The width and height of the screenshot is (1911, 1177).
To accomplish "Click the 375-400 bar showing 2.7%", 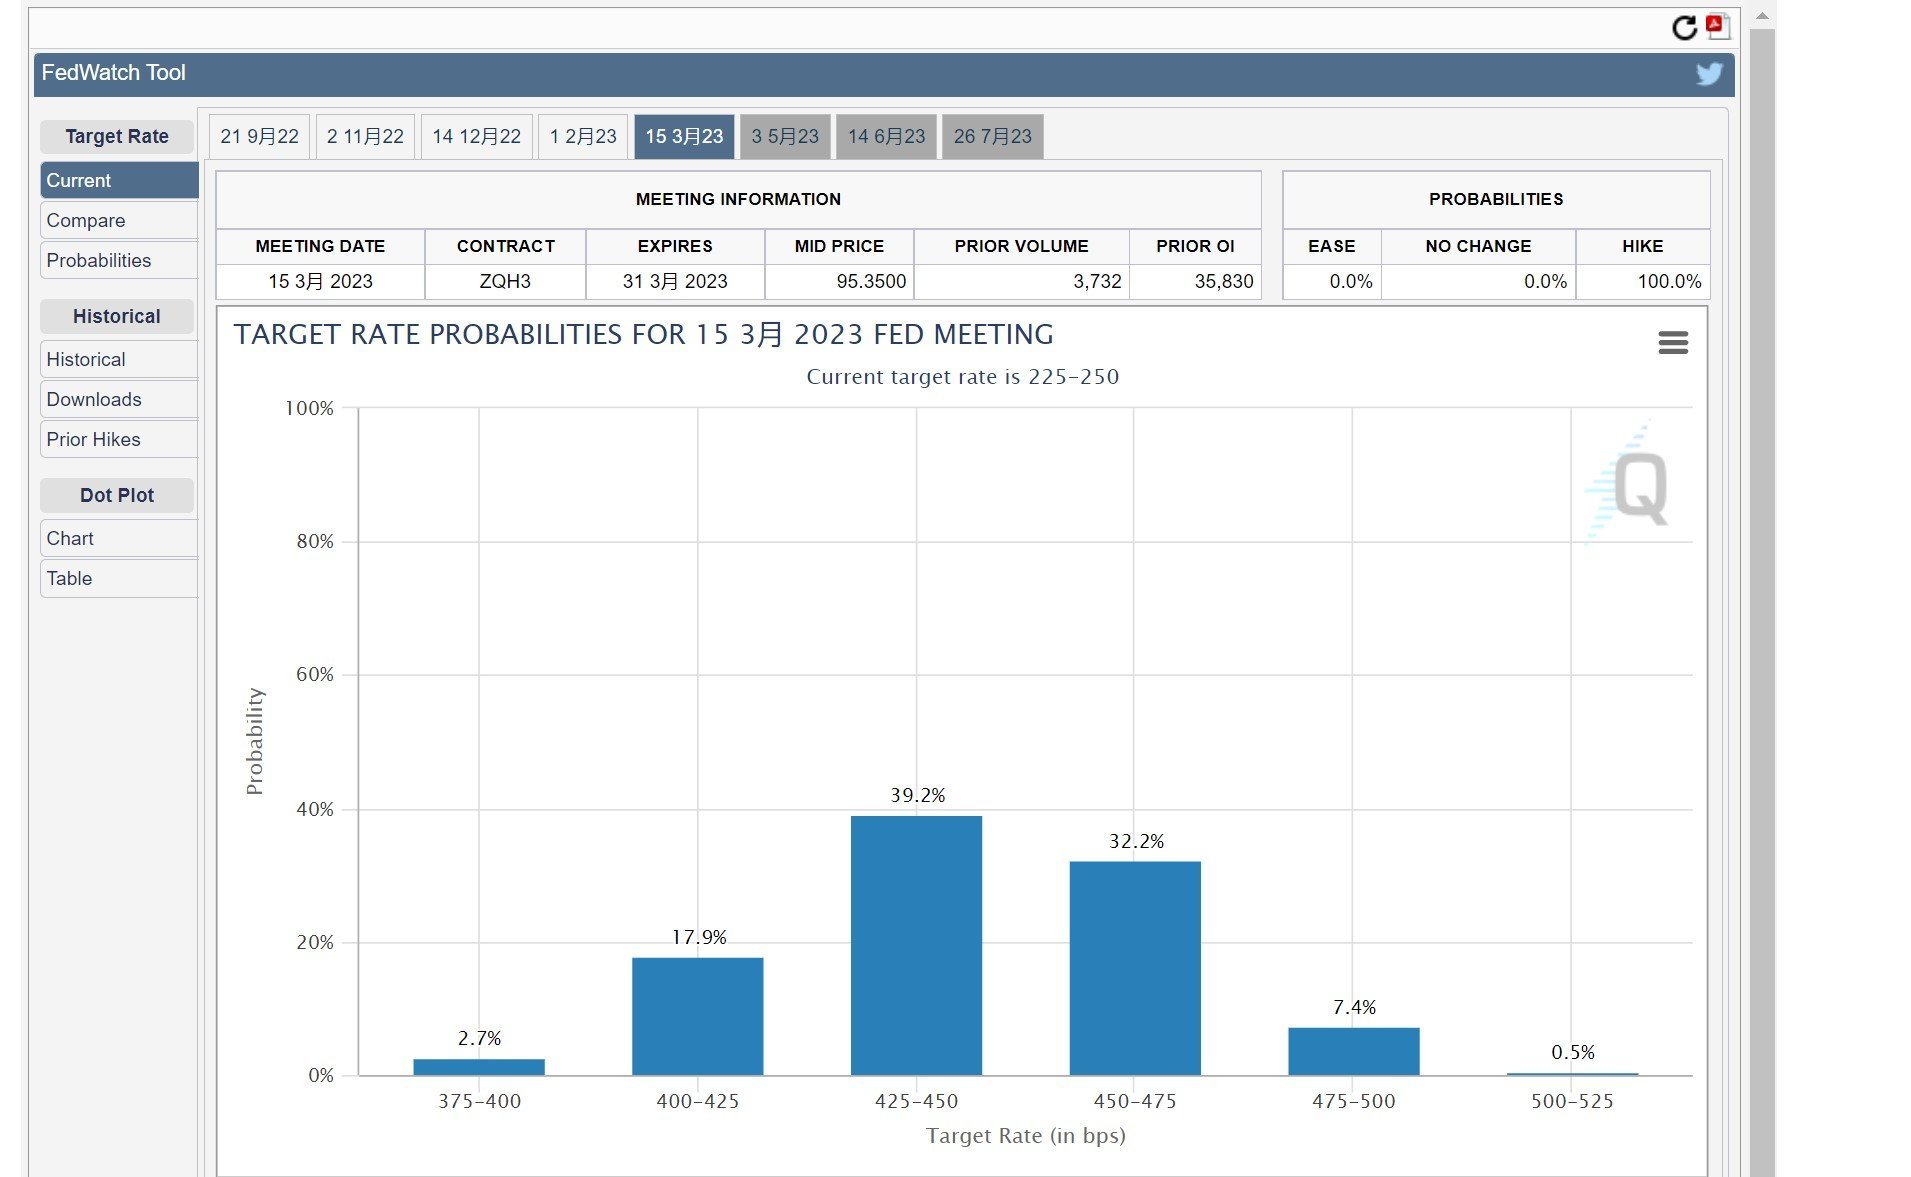I will [x=479, y=1067].
